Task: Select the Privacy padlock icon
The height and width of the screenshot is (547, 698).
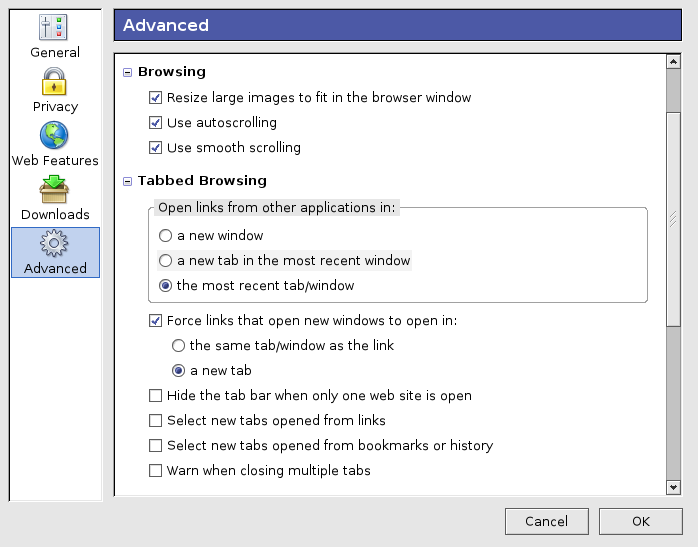Action: [x=55, y=81]
